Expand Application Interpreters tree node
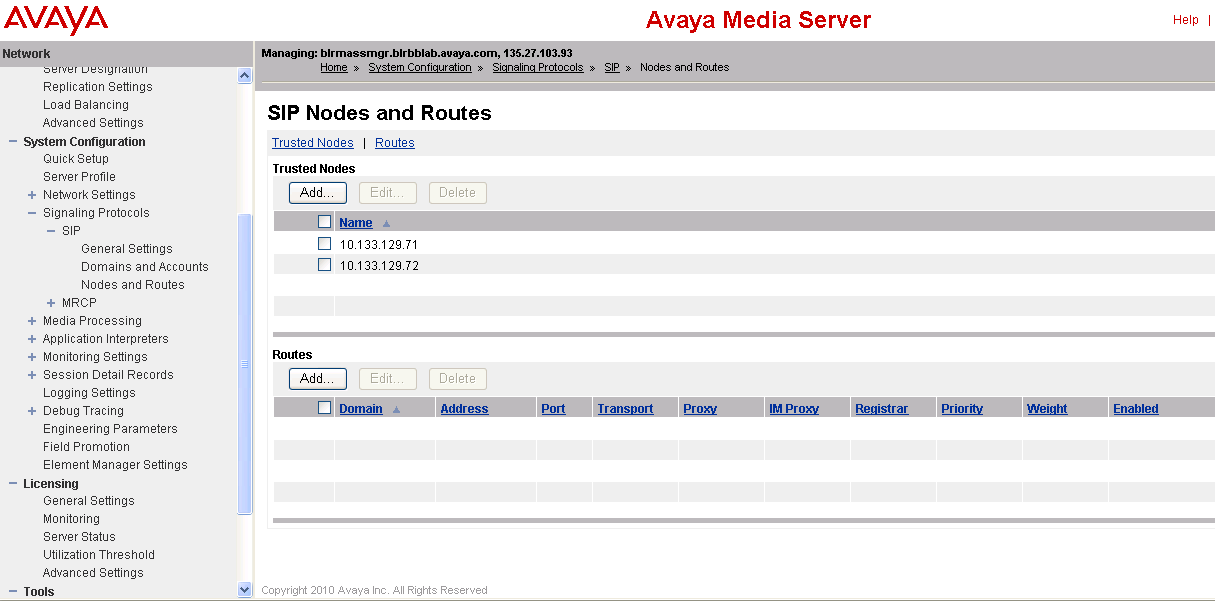 (x=32, y=339)
